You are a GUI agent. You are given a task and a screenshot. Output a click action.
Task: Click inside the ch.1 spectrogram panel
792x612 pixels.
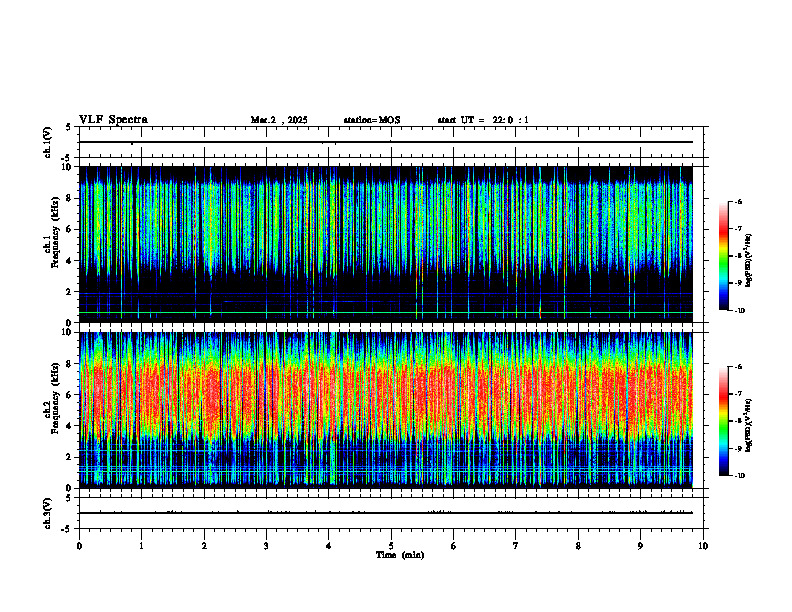(x=386, y=244)
